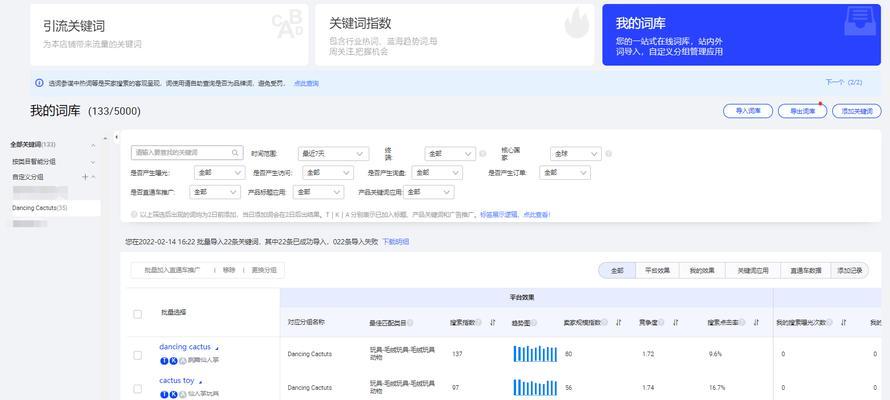
Task: Open the 是否直通车推广 dropdown
Action: click(215, 192)
